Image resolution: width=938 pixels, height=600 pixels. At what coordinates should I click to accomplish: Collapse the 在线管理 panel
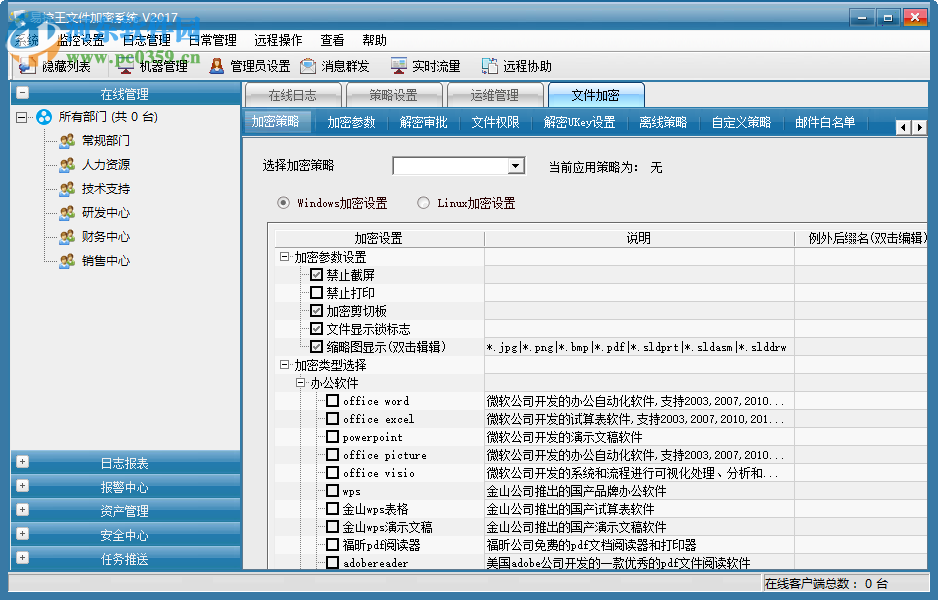point(23,93)
